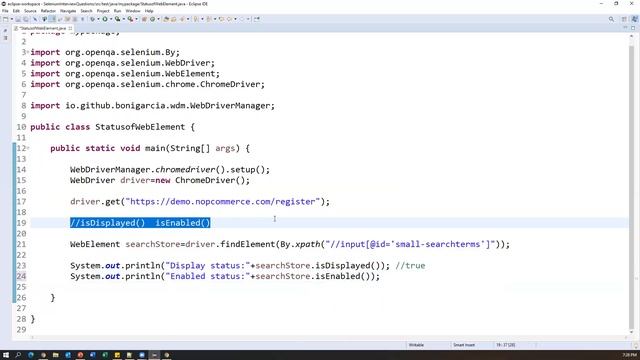The image size is (640, 360).
Task: Click the Open Perspective icon
Action: pos(624,19)
